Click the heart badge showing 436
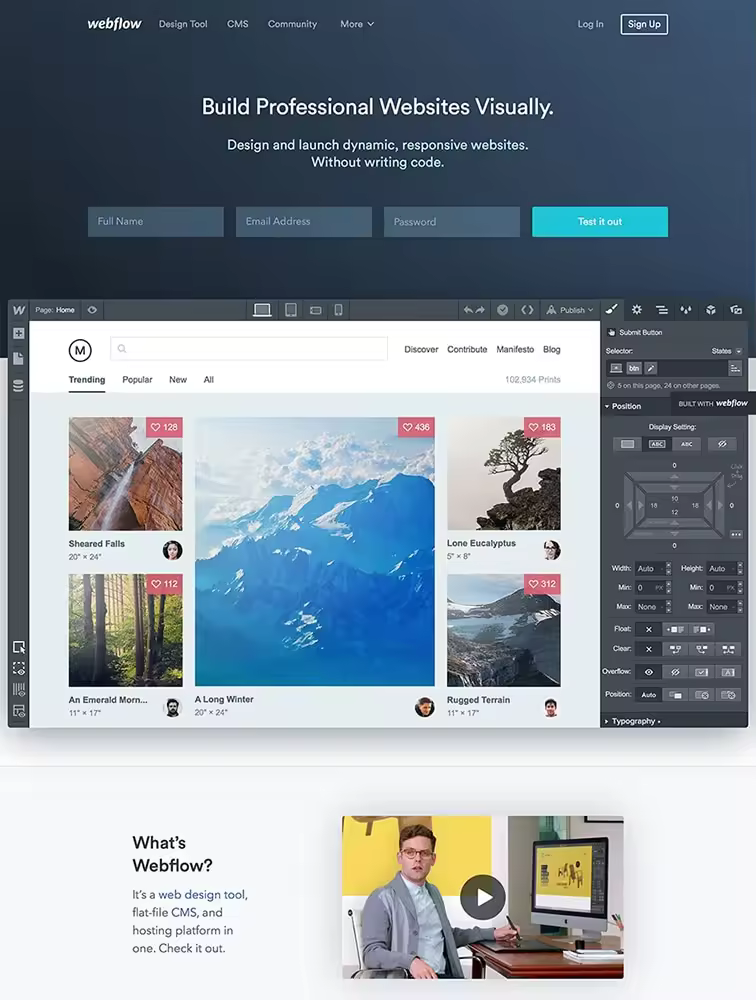756x1000 pixels. click(416, 427)
